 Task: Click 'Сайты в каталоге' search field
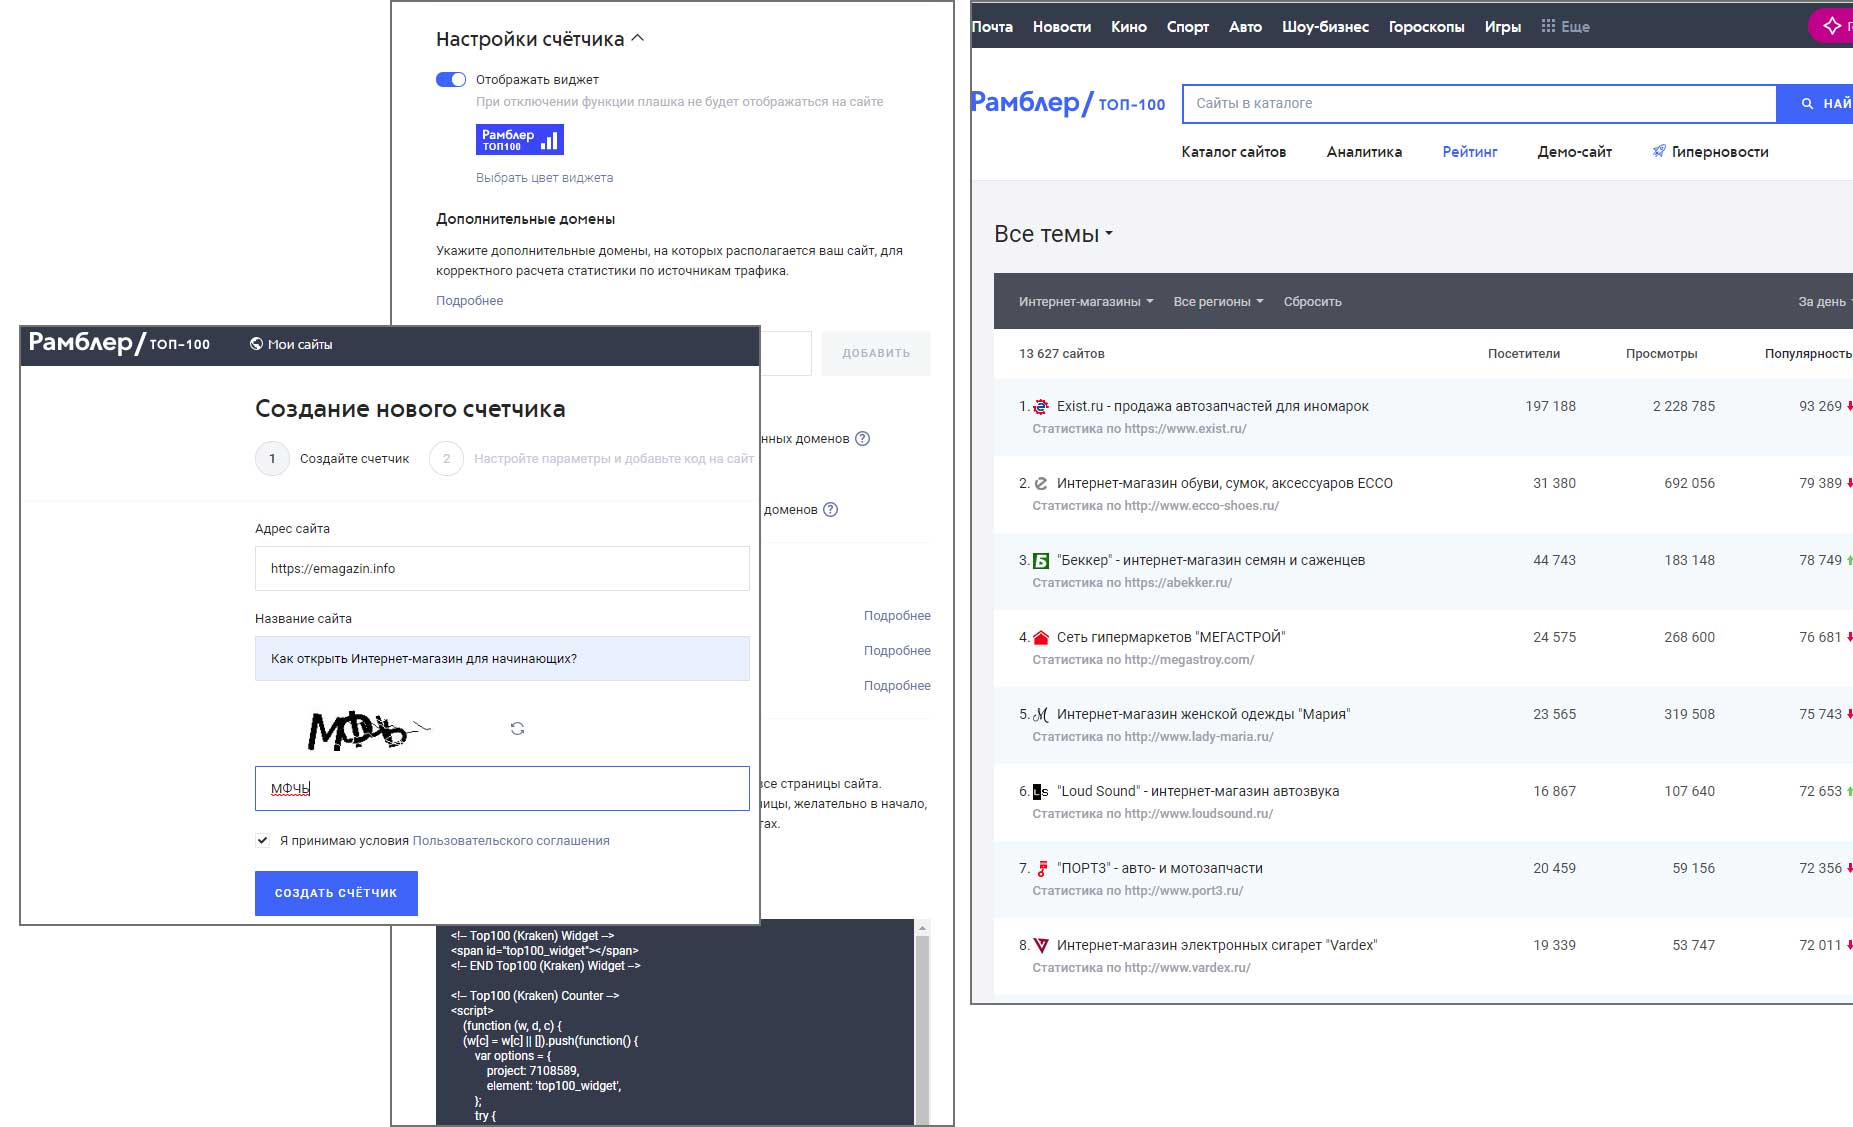pos(1479,103)
